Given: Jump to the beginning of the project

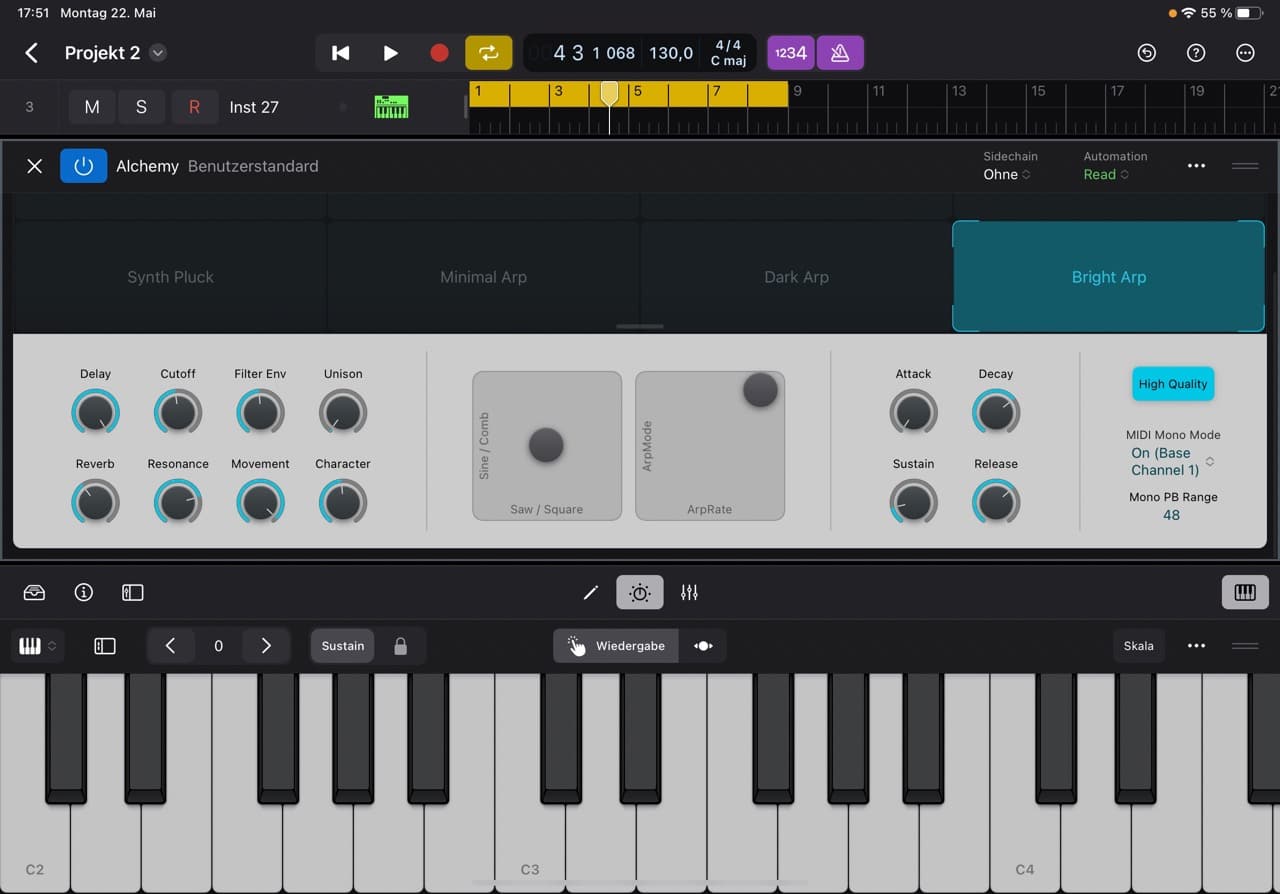Looking at the screenshot, I should click(x=341, y=53).
